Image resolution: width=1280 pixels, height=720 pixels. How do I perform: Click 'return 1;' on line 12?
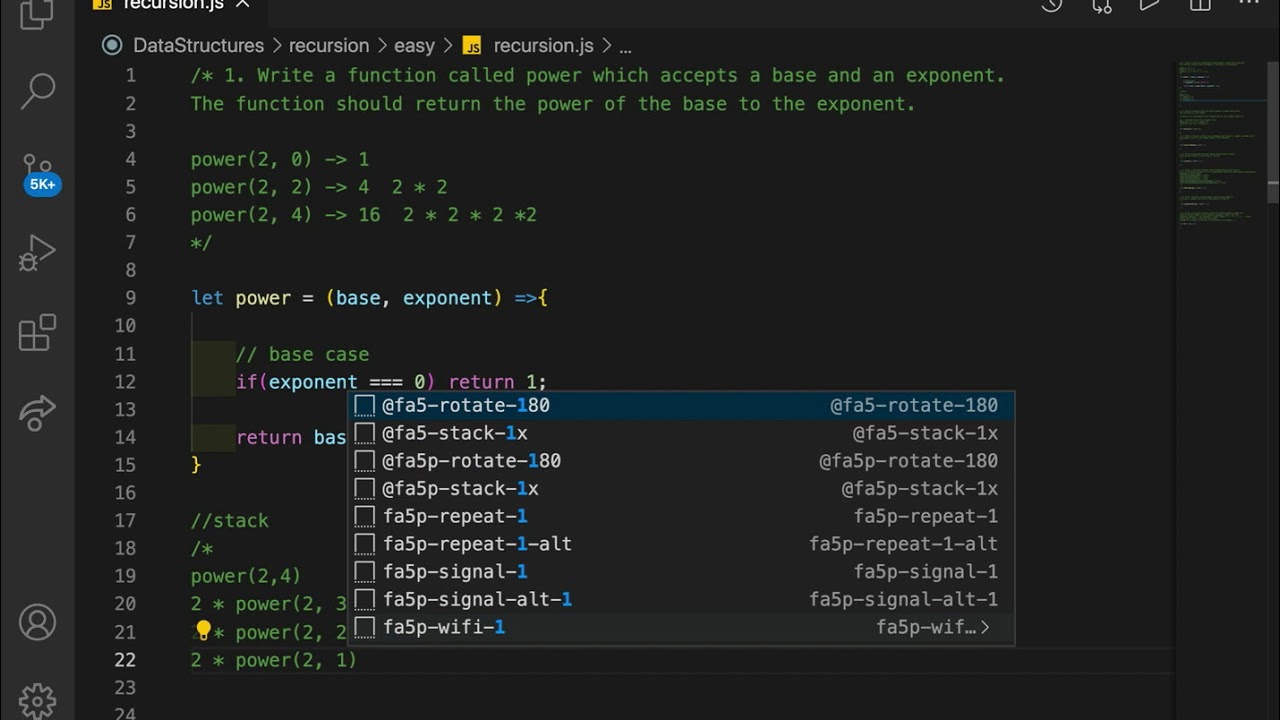[498, 382]
